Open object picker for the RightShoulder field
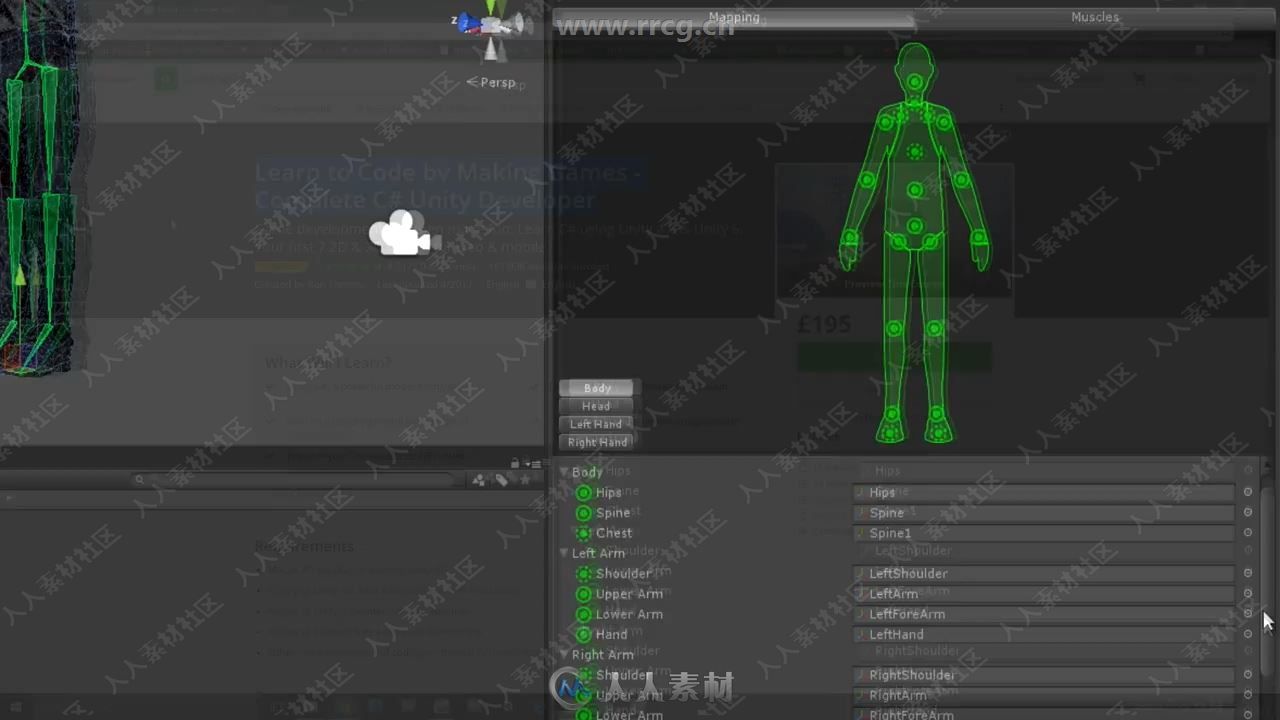Screen dimensions: 1280x720 [x=1248, y=675]
